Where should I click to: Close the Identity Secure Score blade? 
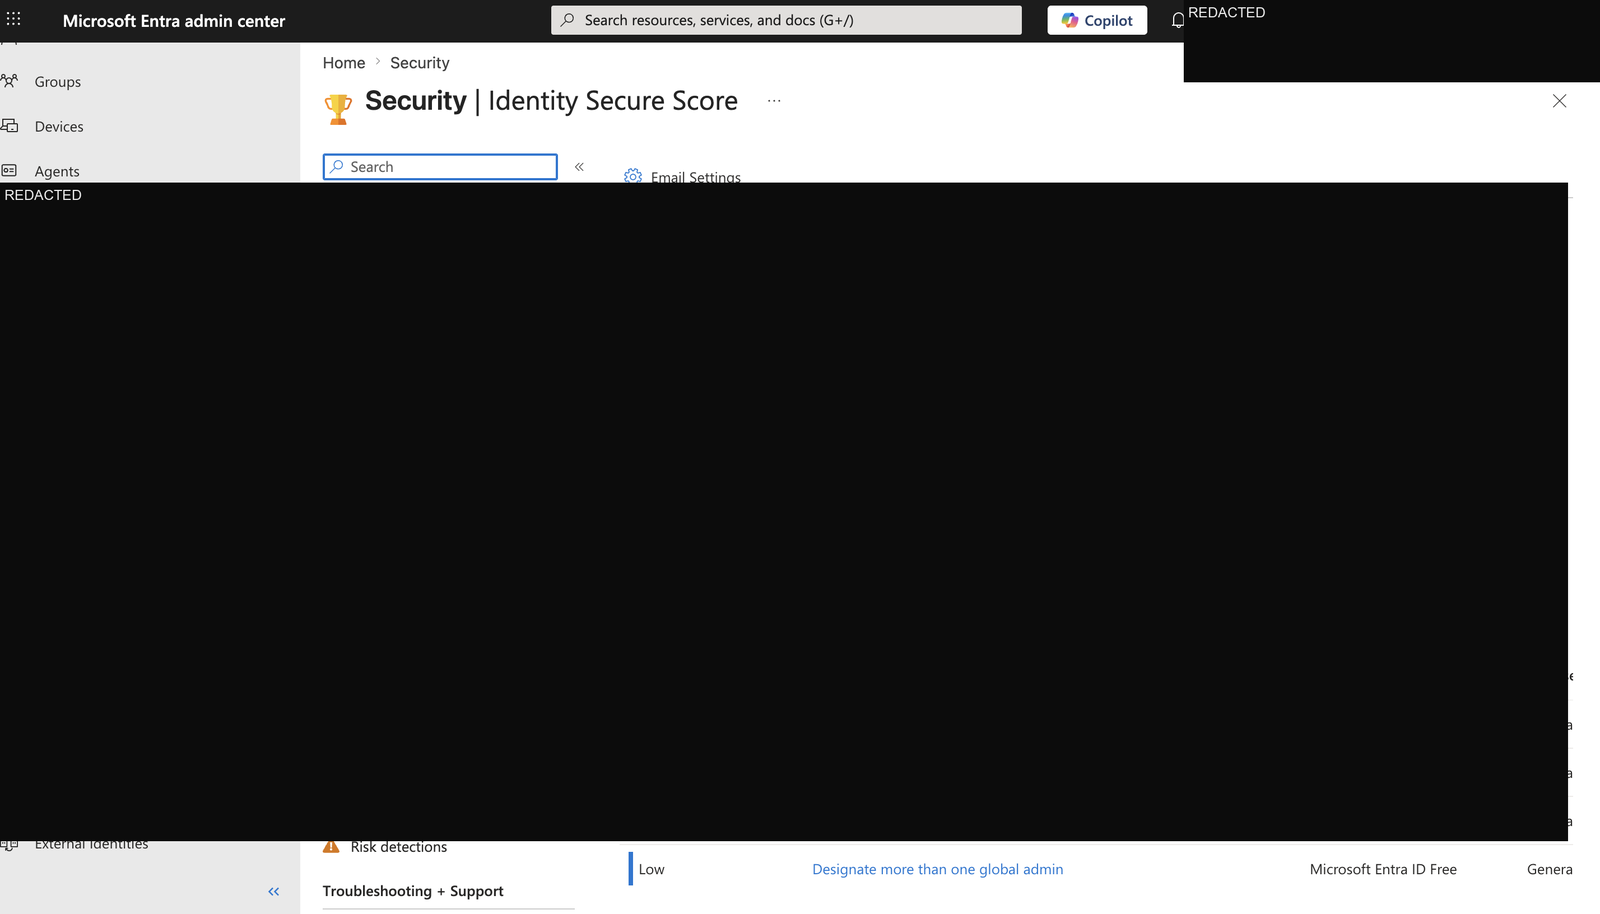pos(1559,101)
